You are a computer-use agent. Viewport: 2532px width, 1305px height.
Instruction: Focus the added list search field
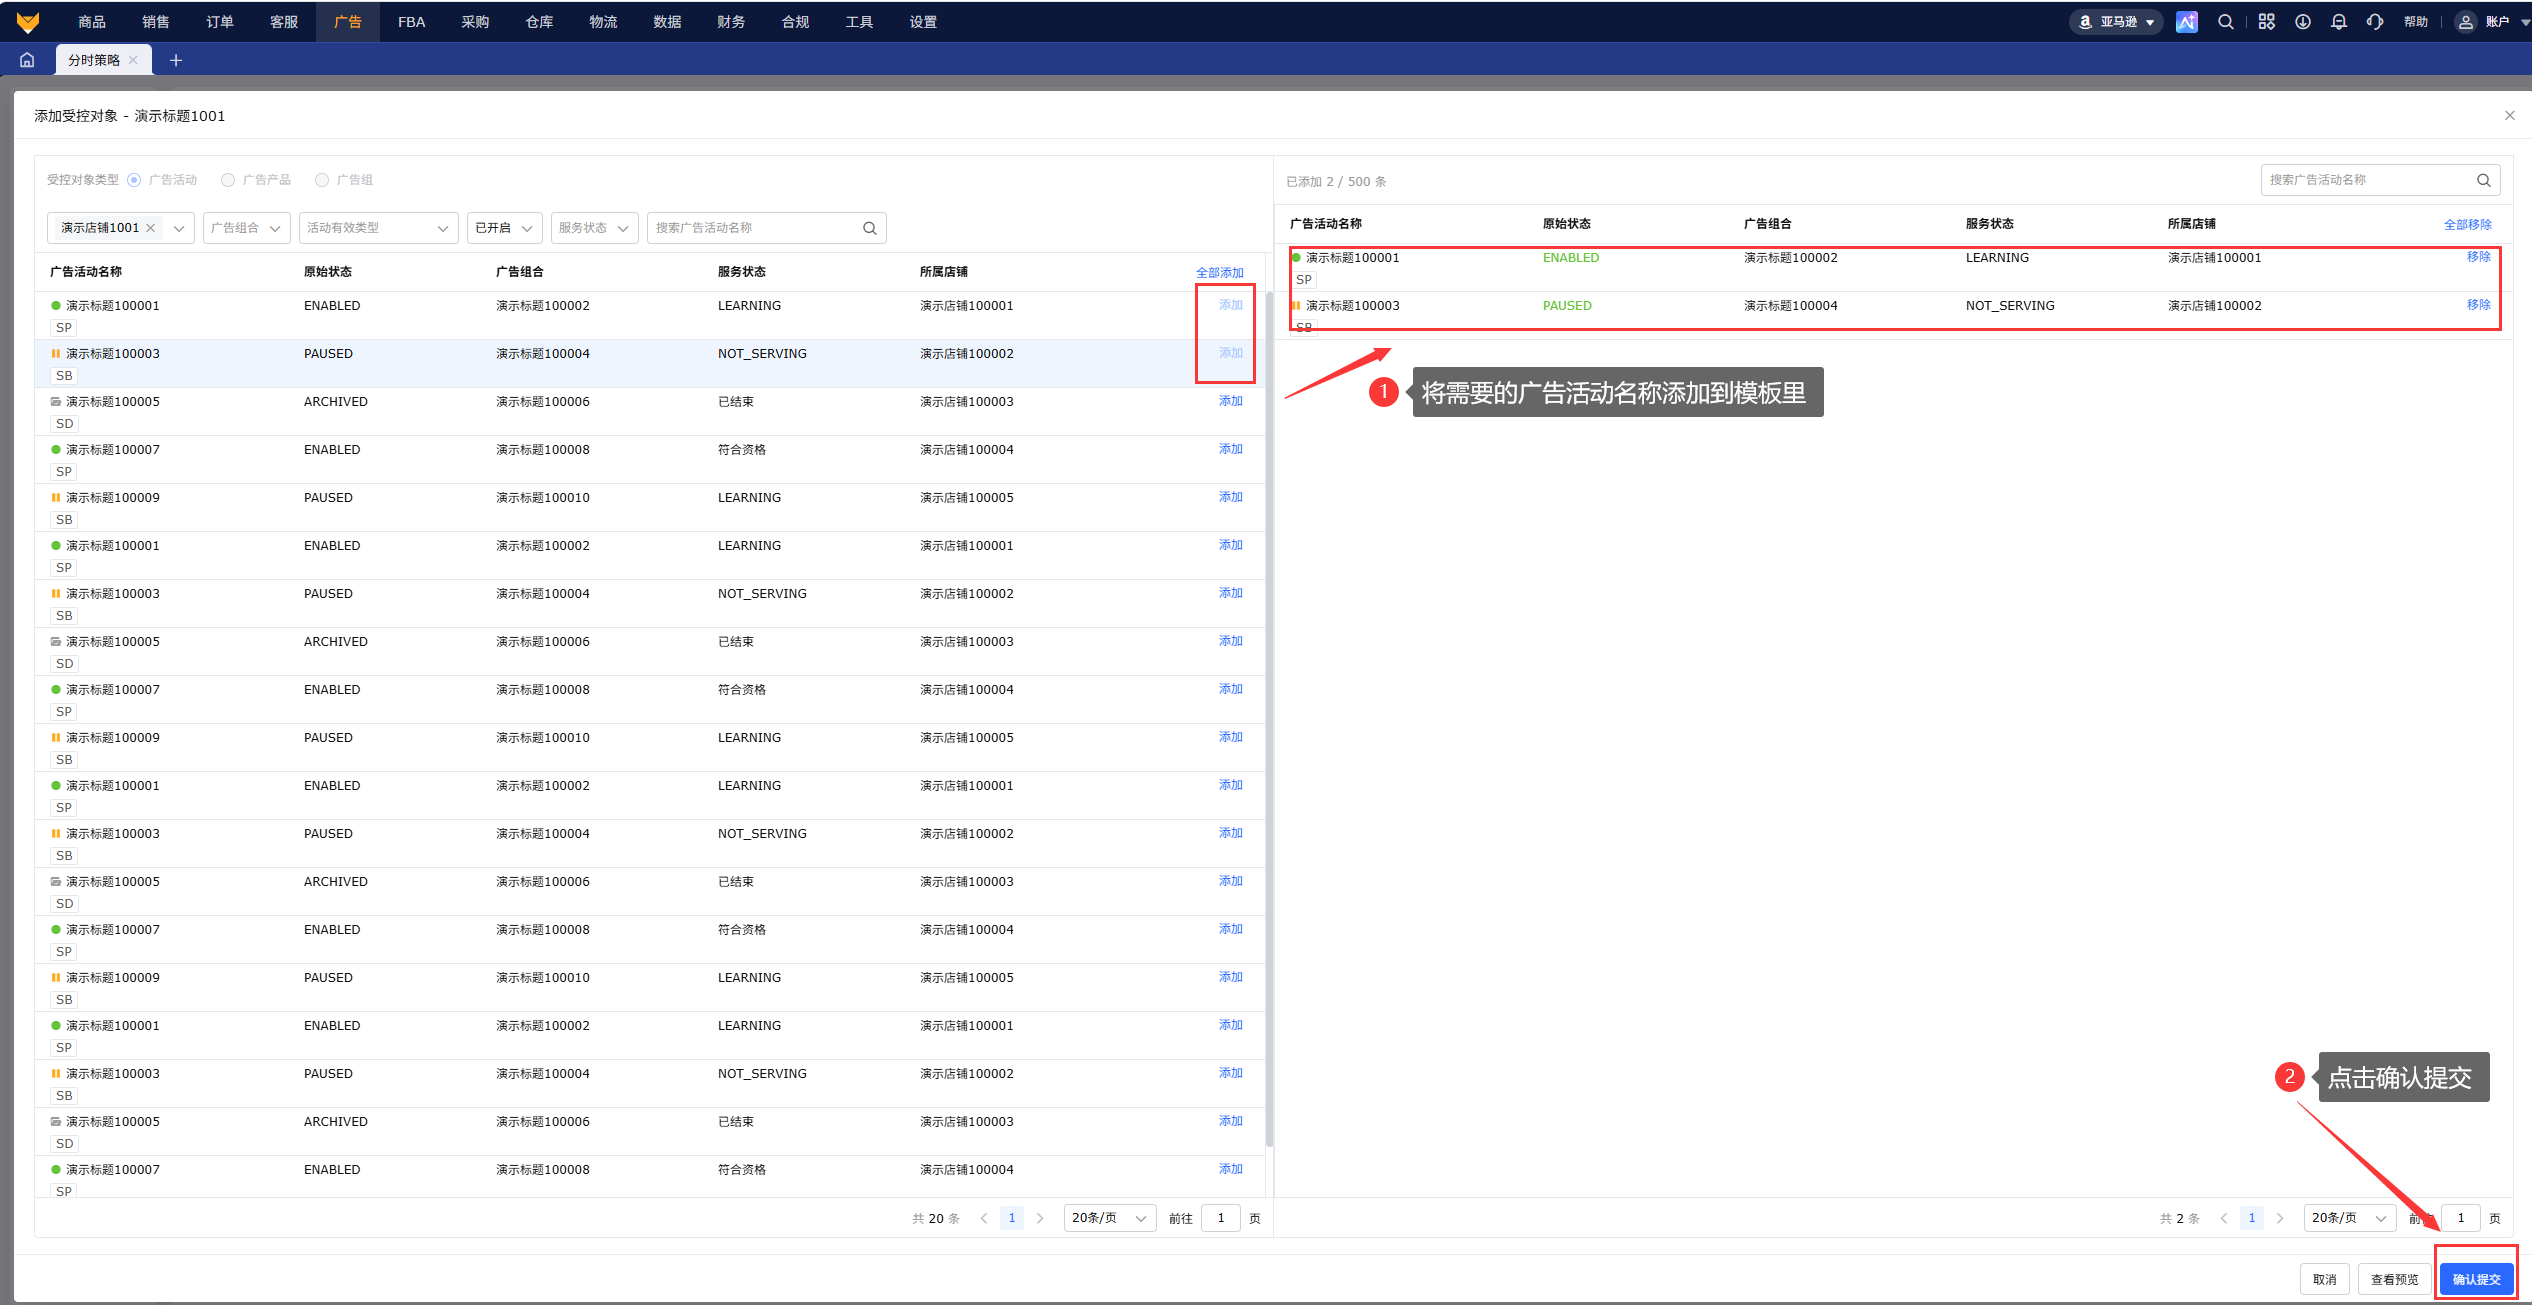2380,180
